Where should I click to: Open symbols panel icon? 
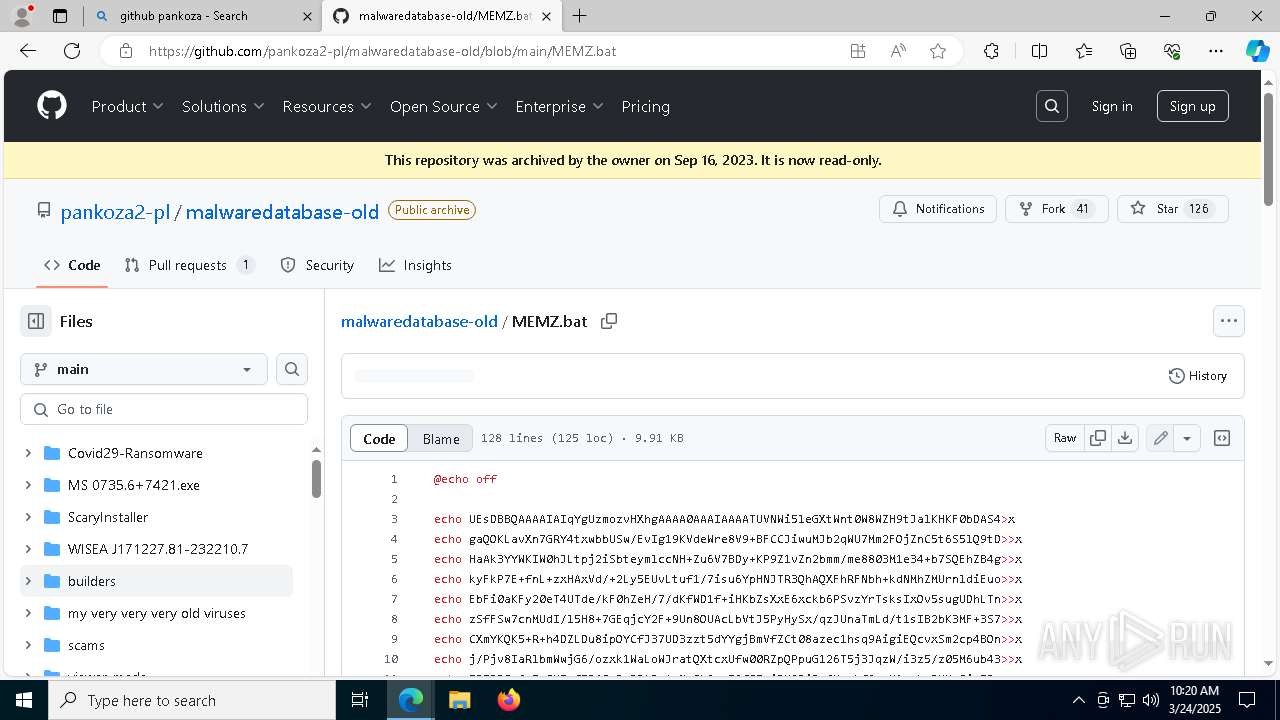(1222, 438)
